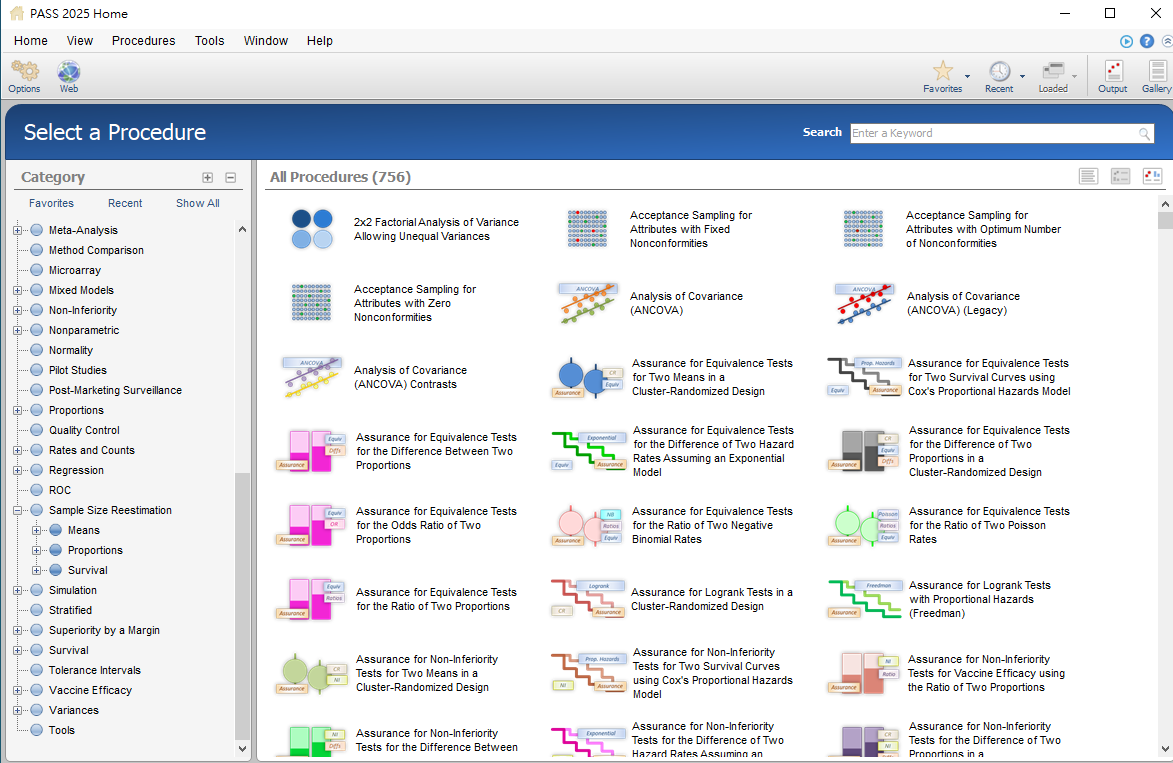Open Assurance Logrank Tests Freedman icon
This screenshot has width=1173, height=763.
coord(865,599)
